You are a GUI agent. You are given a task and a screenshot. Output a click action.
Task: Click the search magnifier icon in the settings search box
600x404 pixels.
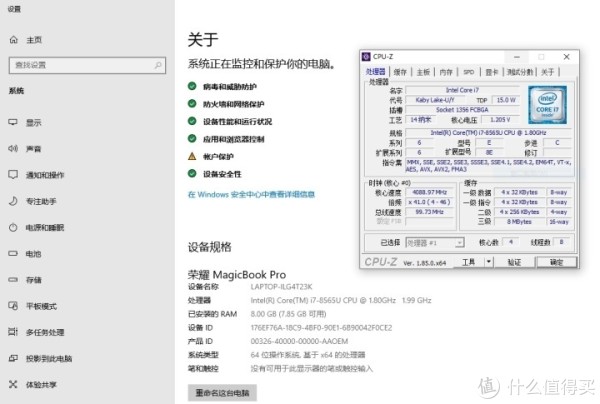point(158,65)
